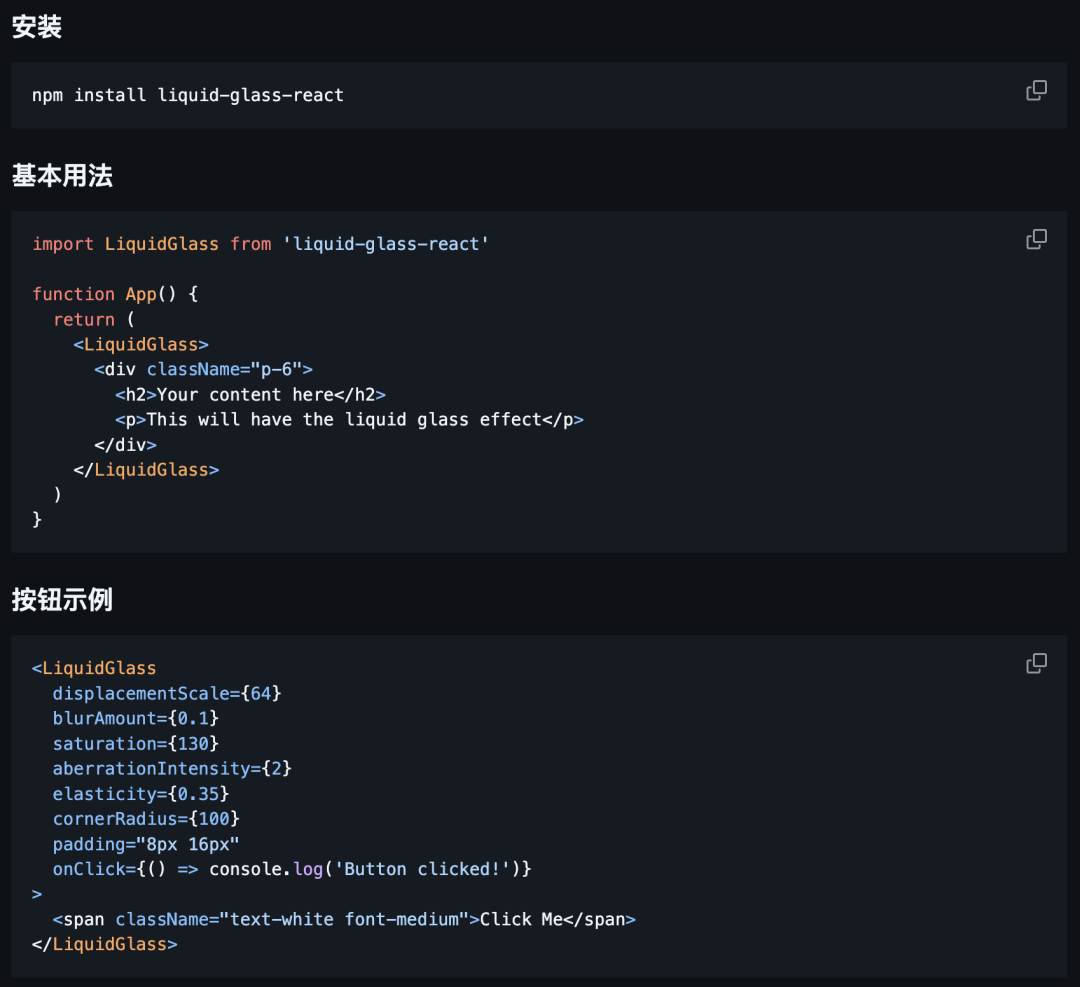
Task: Click the 'function App() {' line
Action: pyautogui.click(x=115, y=294)
